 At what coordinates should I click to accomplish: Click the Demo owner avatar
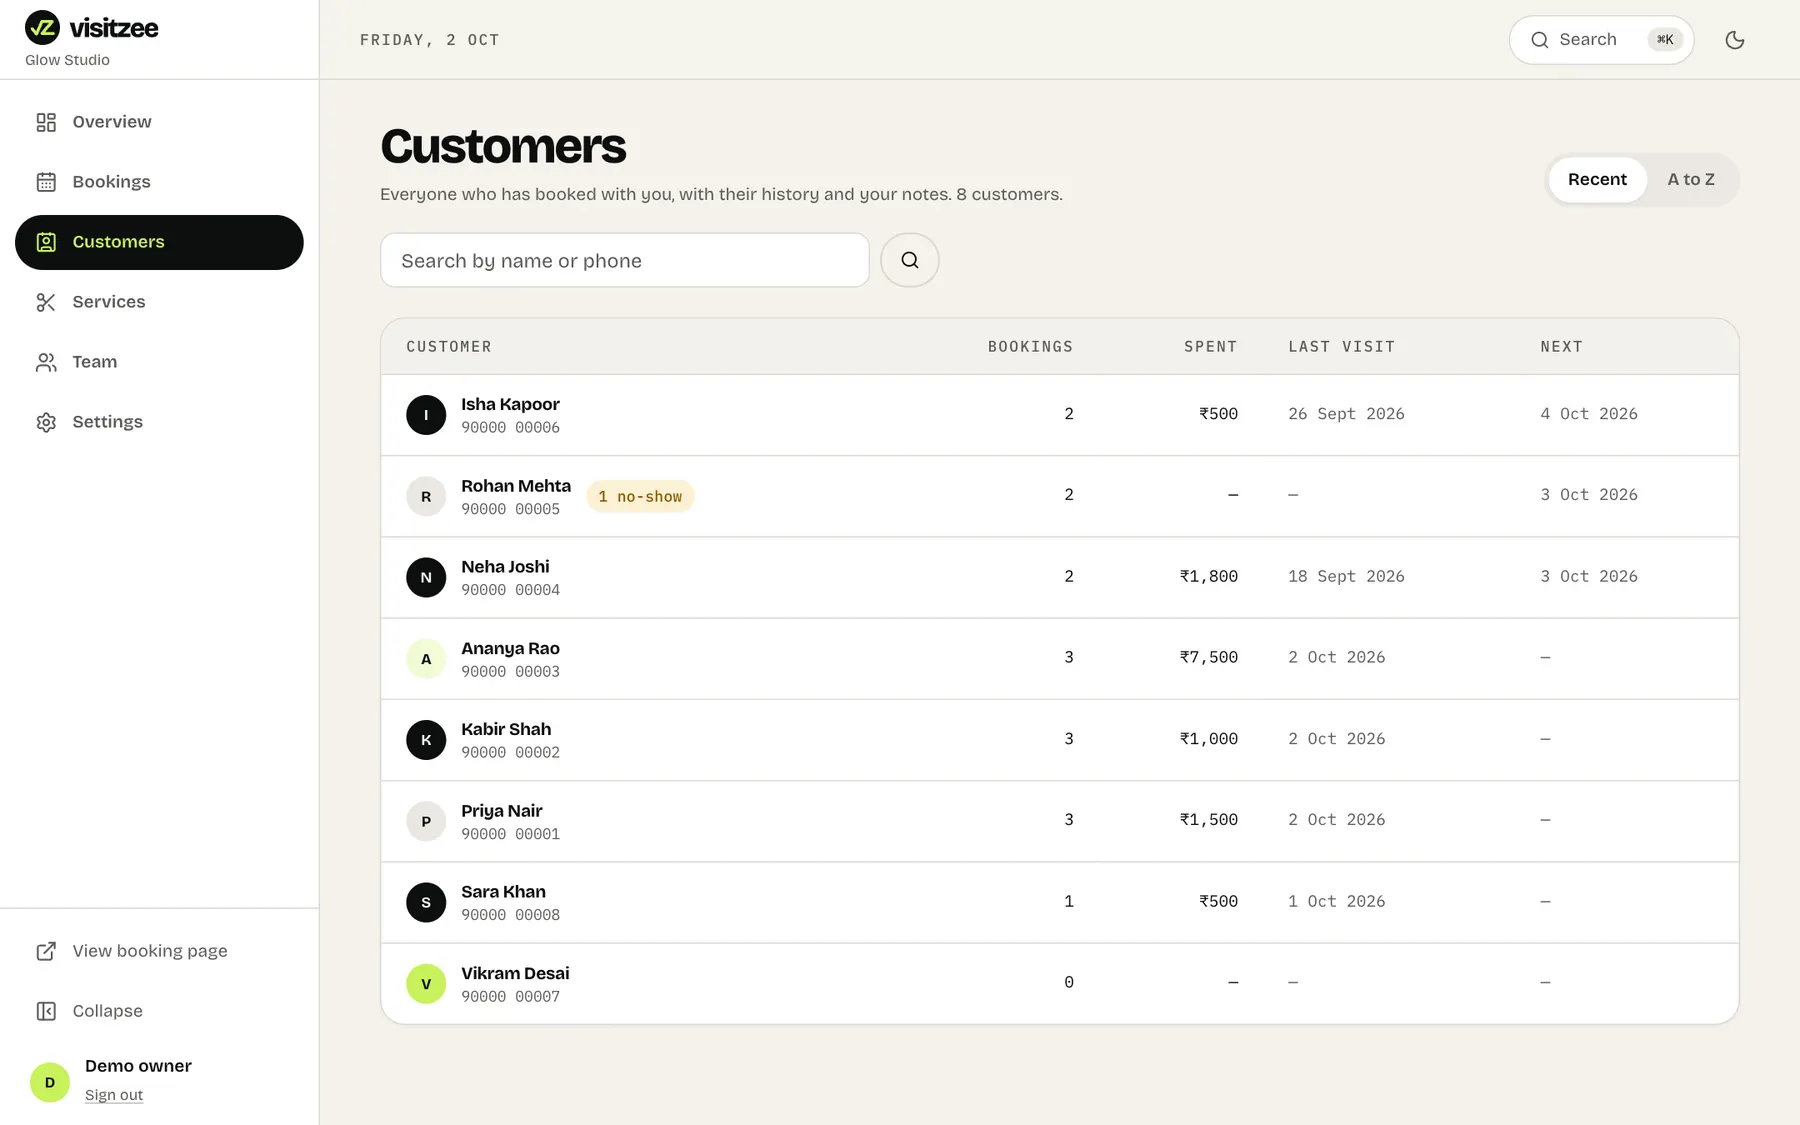click(x=50, y=1082)
